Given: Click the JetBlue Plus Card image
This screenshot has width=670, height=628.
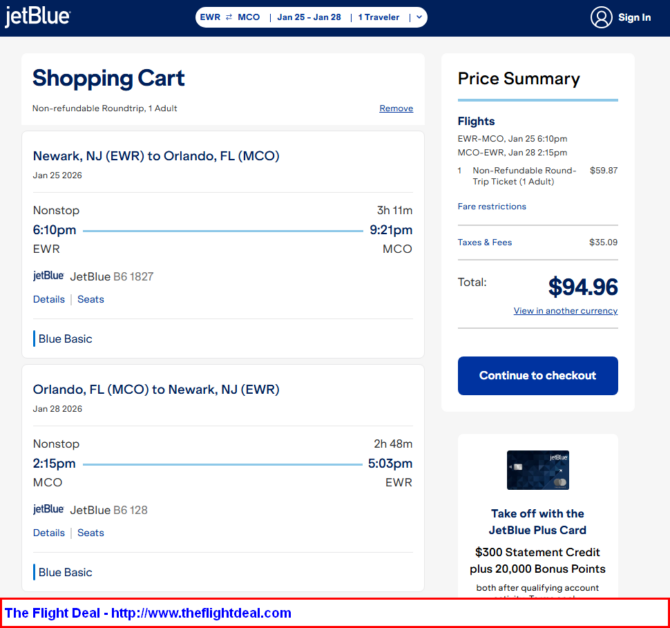Looking at the screenshot, I should (538, 470).
